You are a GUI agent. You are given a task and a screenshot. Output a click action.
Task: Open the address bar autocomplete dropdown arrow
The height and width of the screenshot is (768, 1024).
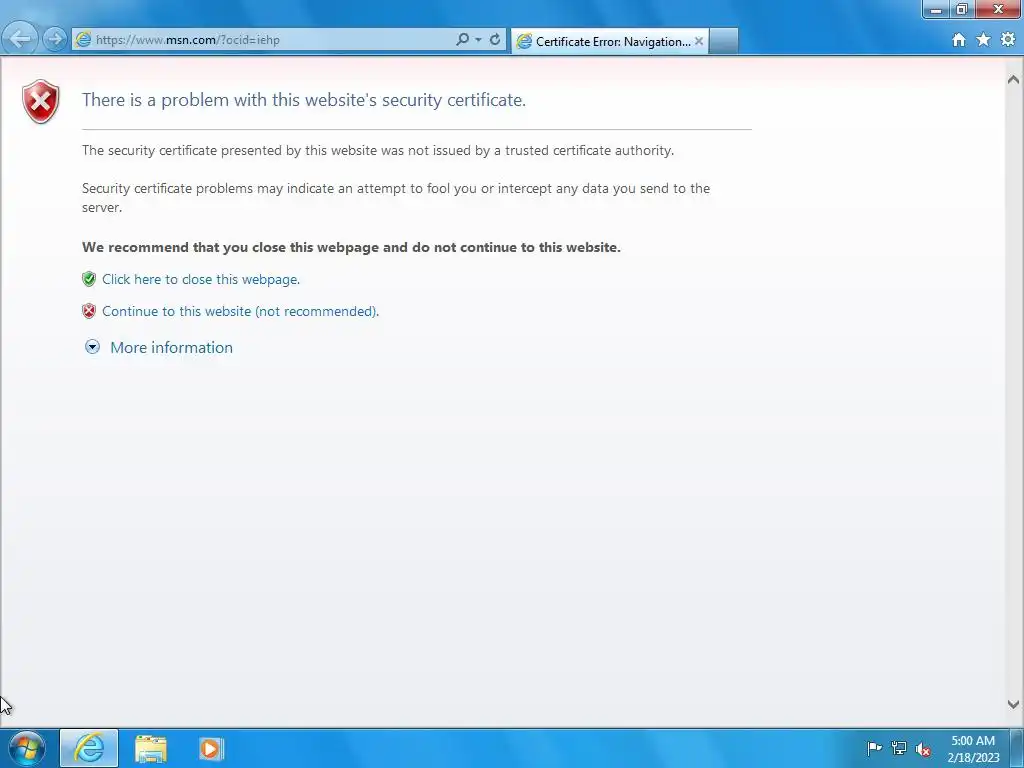pyautogui.click(x=478, y=40)
